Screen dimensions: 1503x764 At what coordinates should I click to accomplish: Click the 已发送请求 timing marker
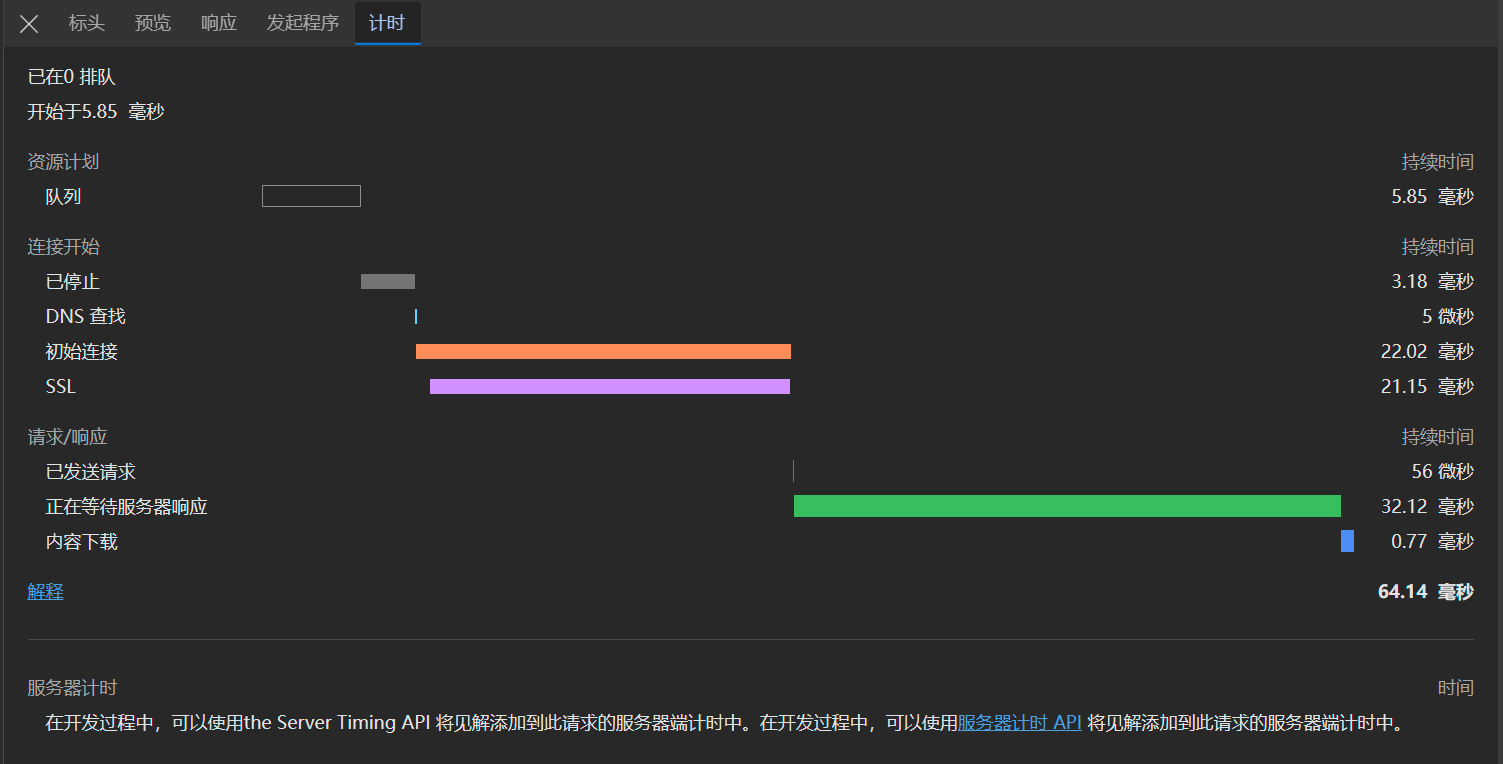tap(793, 472)
